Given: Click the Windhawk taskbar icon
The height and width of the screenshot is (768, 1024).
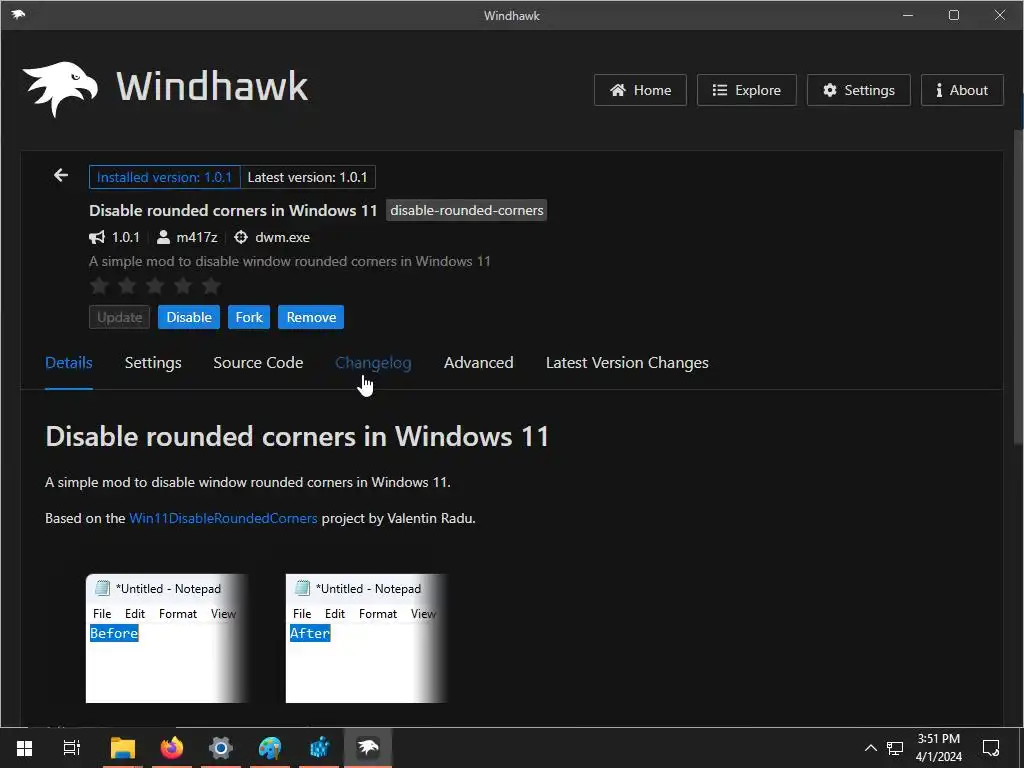Looking at the screenshot, I should (368, 748).
